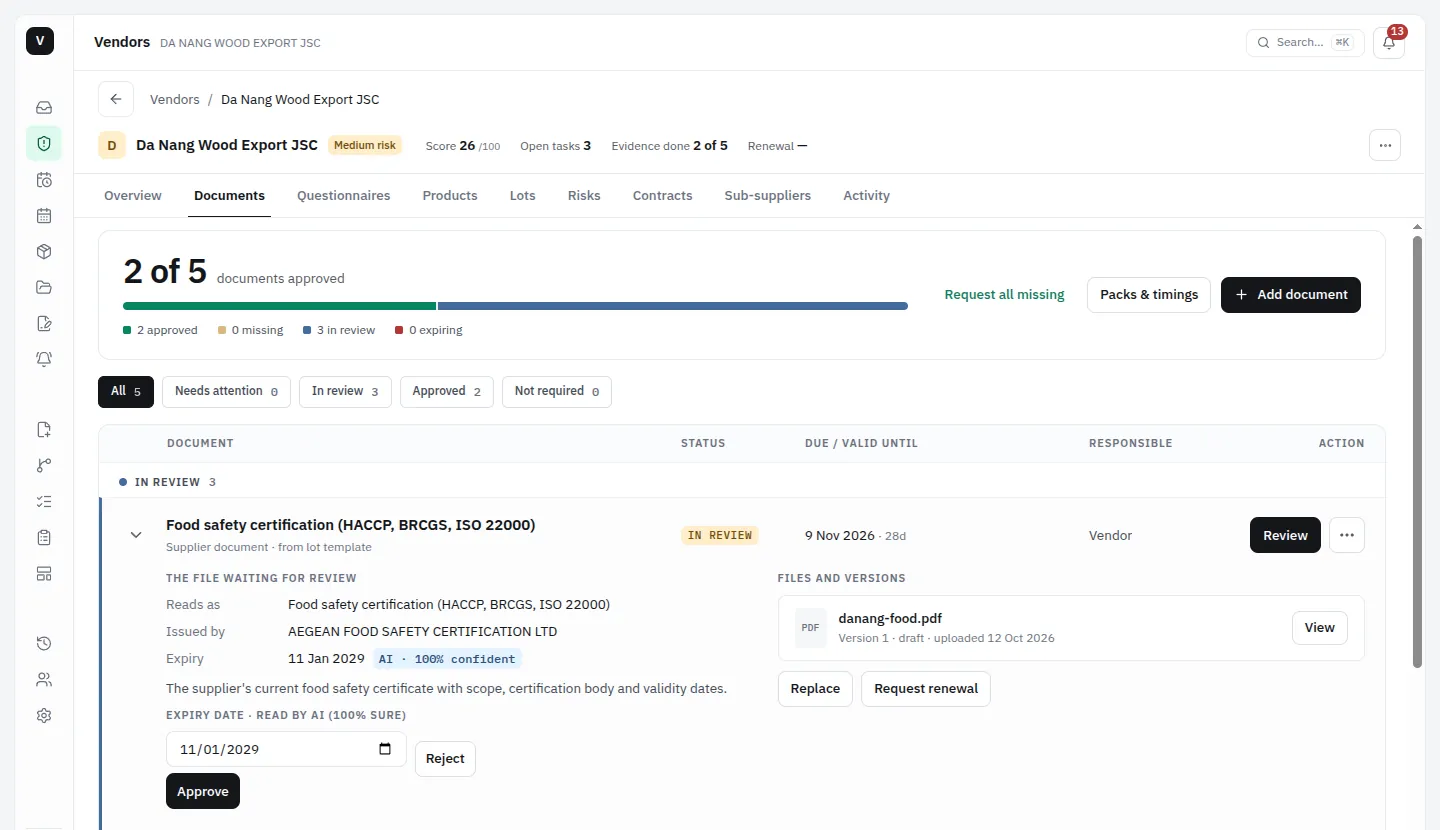Open the box (products) sidebar icon
The width and height of the screenshot is (1440, 830).
coord(44,252)
